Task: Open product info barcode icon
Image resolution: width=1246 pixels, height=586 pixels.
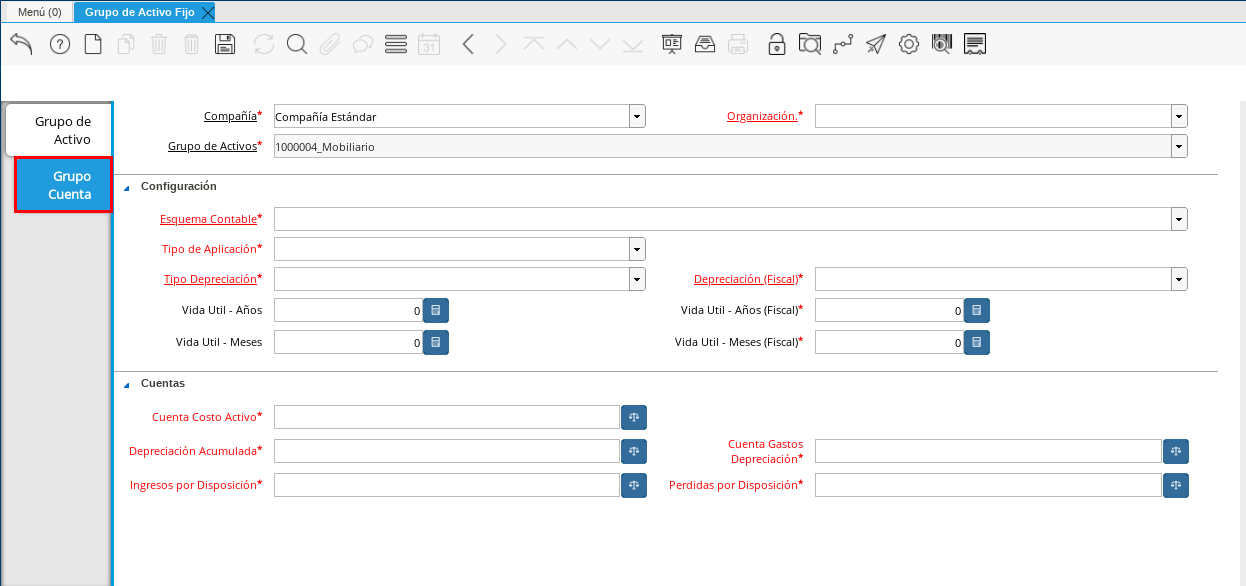Action: (x=942, y=44)
